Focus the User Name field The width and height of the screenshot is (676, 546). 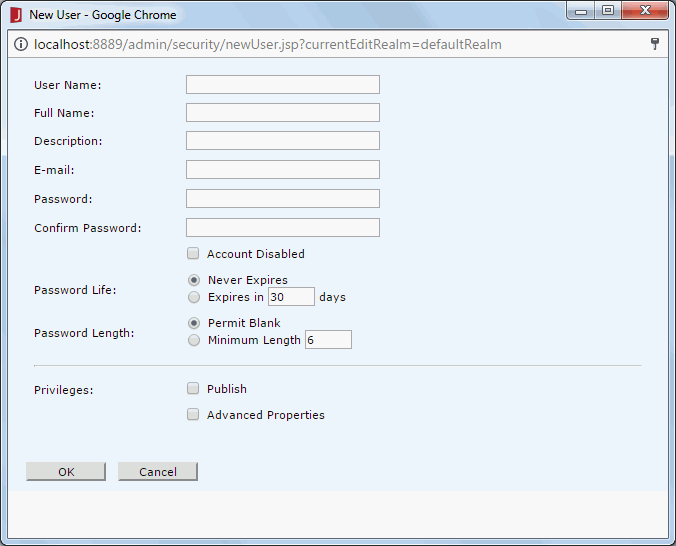[283, 85]
